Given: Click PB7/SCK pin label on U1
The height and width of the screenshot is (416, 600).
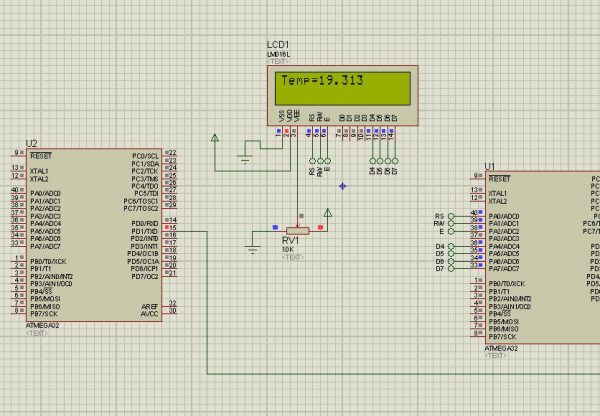Looking at the screenshot, I should click(x=502, y=337).
